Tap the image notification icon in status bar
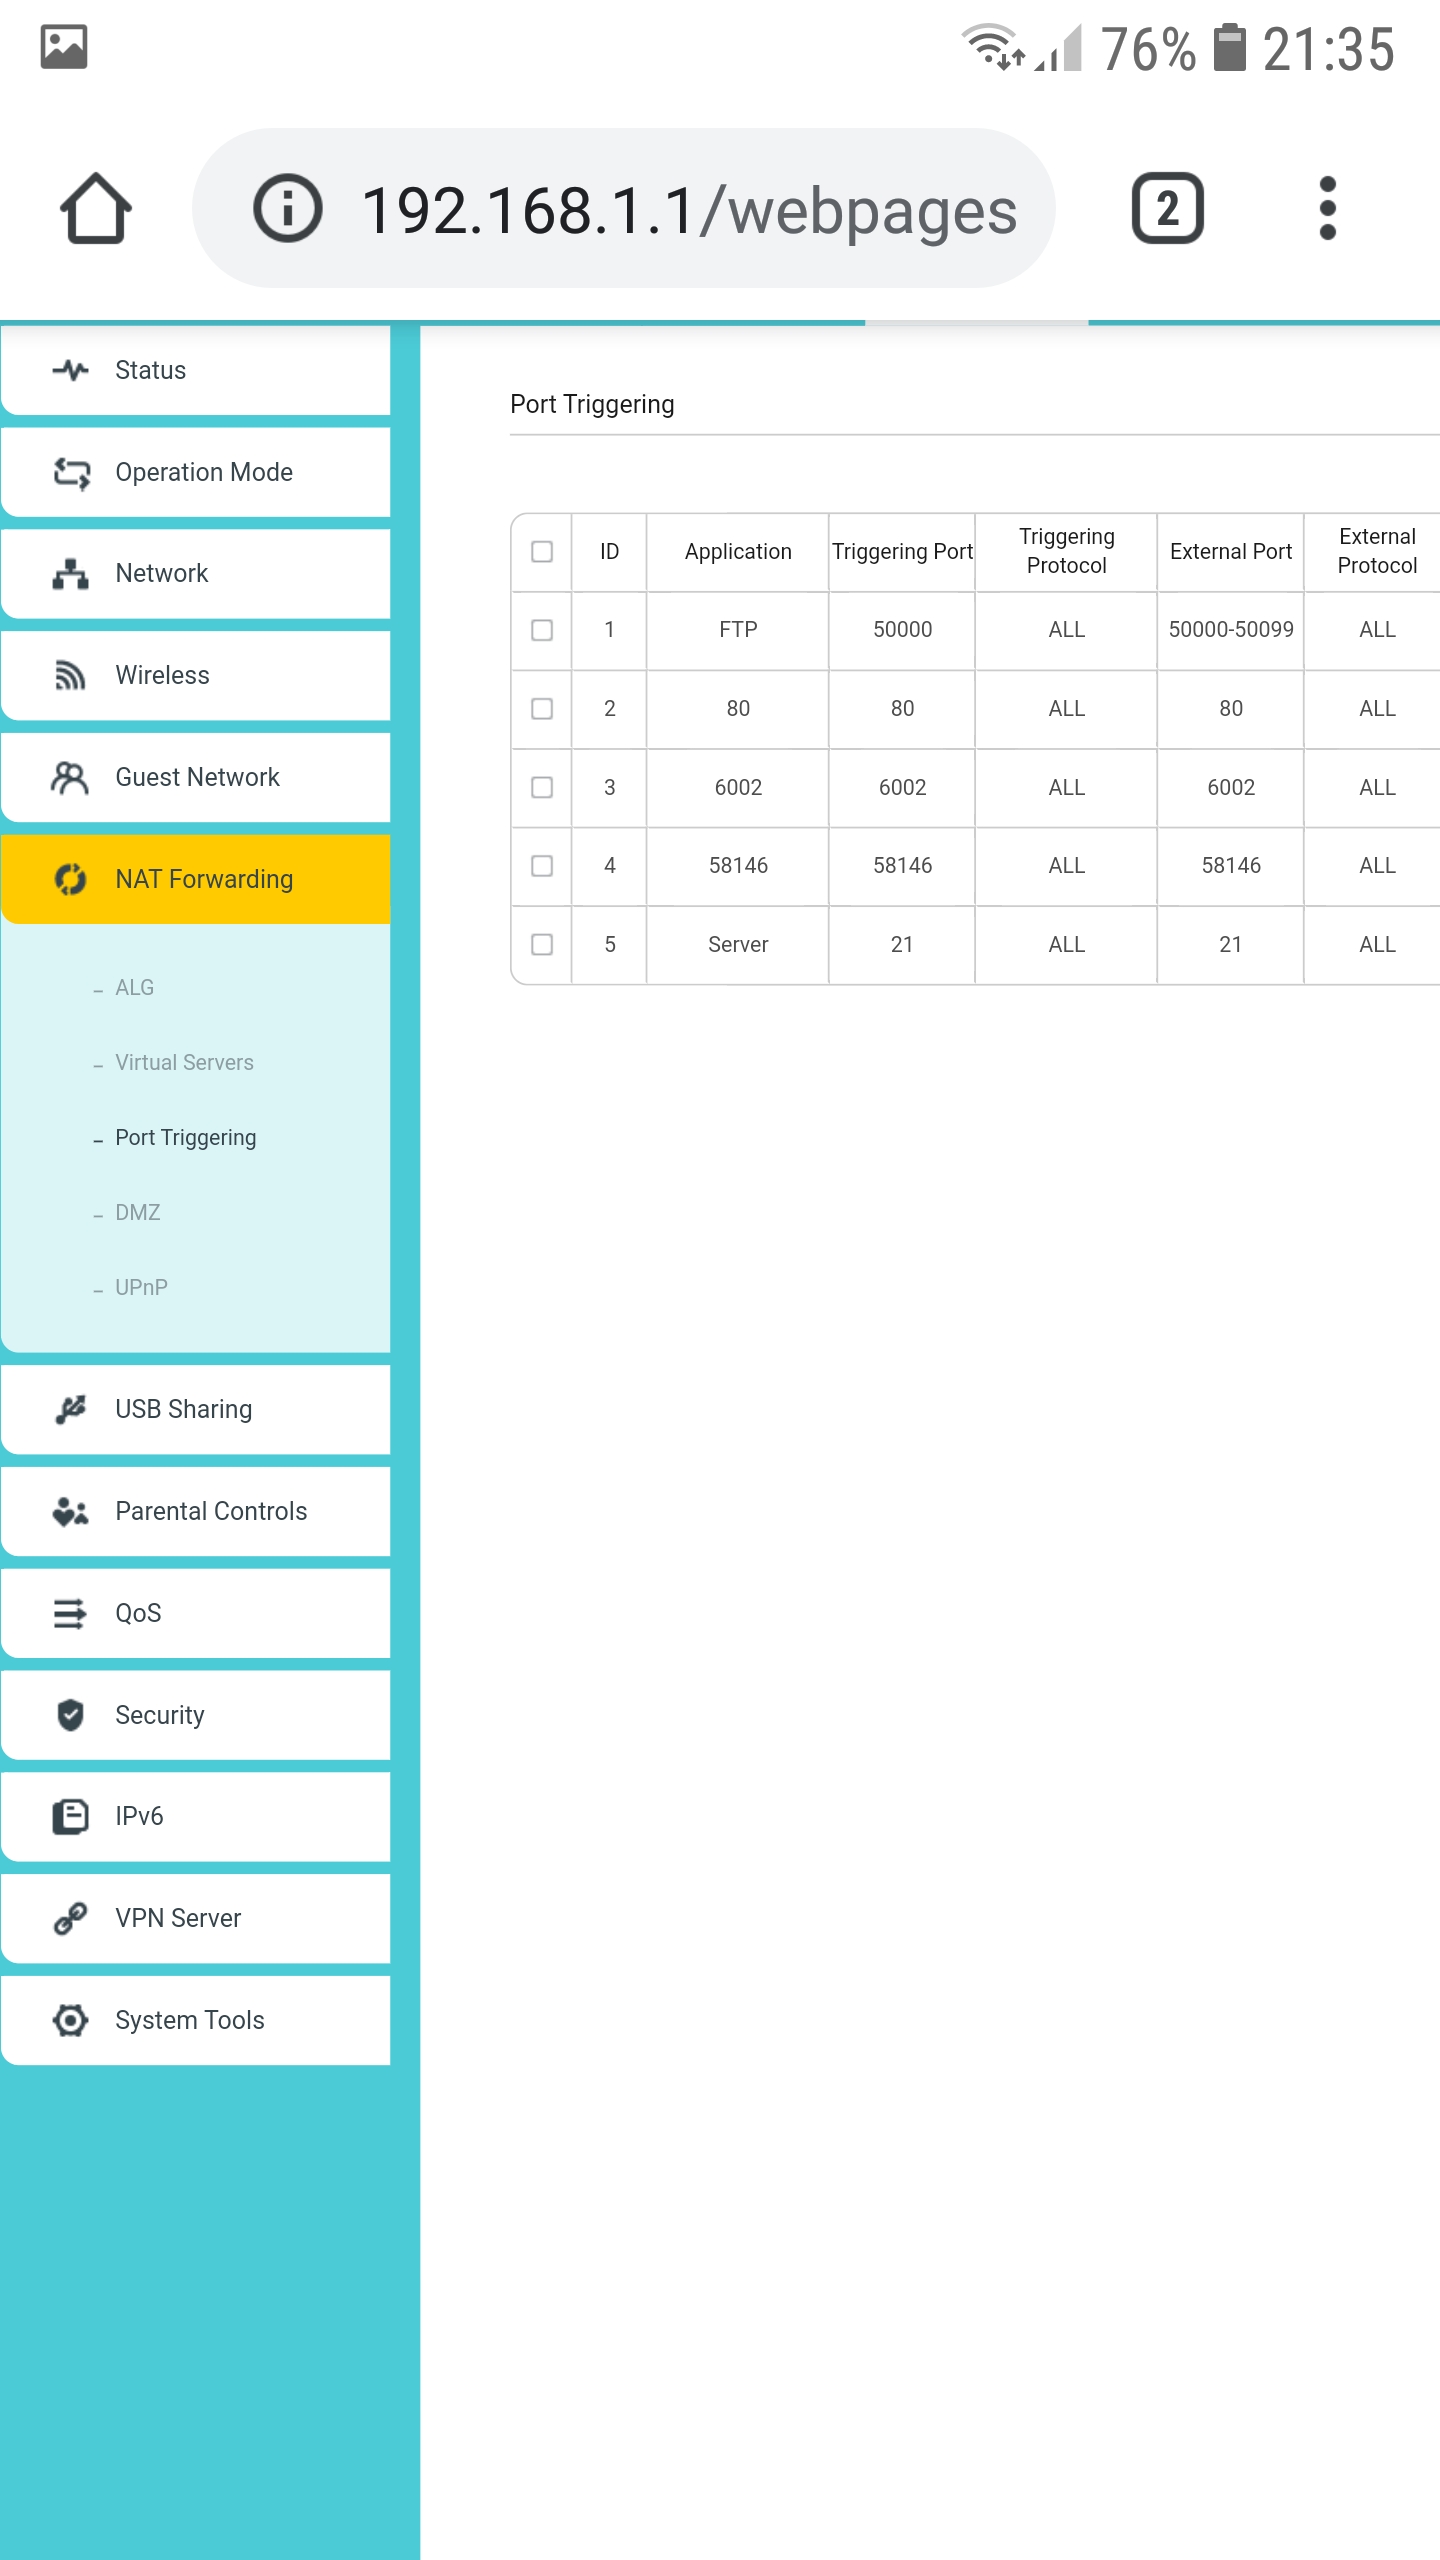 coord(64,47)
